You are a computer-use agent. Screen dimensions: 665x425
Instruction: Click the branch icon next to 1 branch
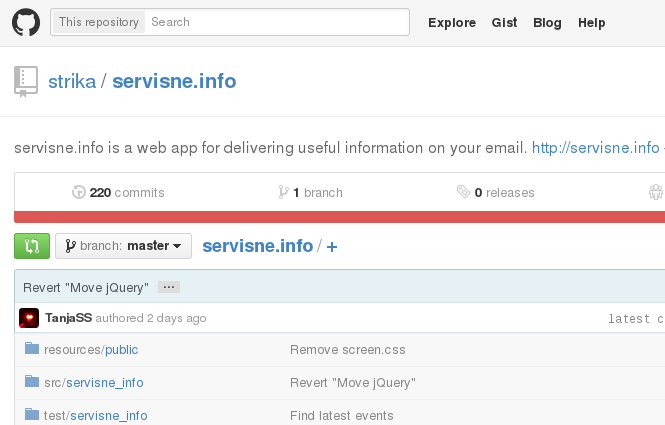283,192
